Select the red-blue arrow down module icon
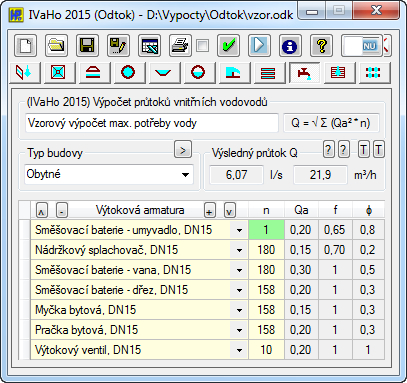Image resolution: width=407 pixels, height=383 pixels. click(x=25, y=72)
